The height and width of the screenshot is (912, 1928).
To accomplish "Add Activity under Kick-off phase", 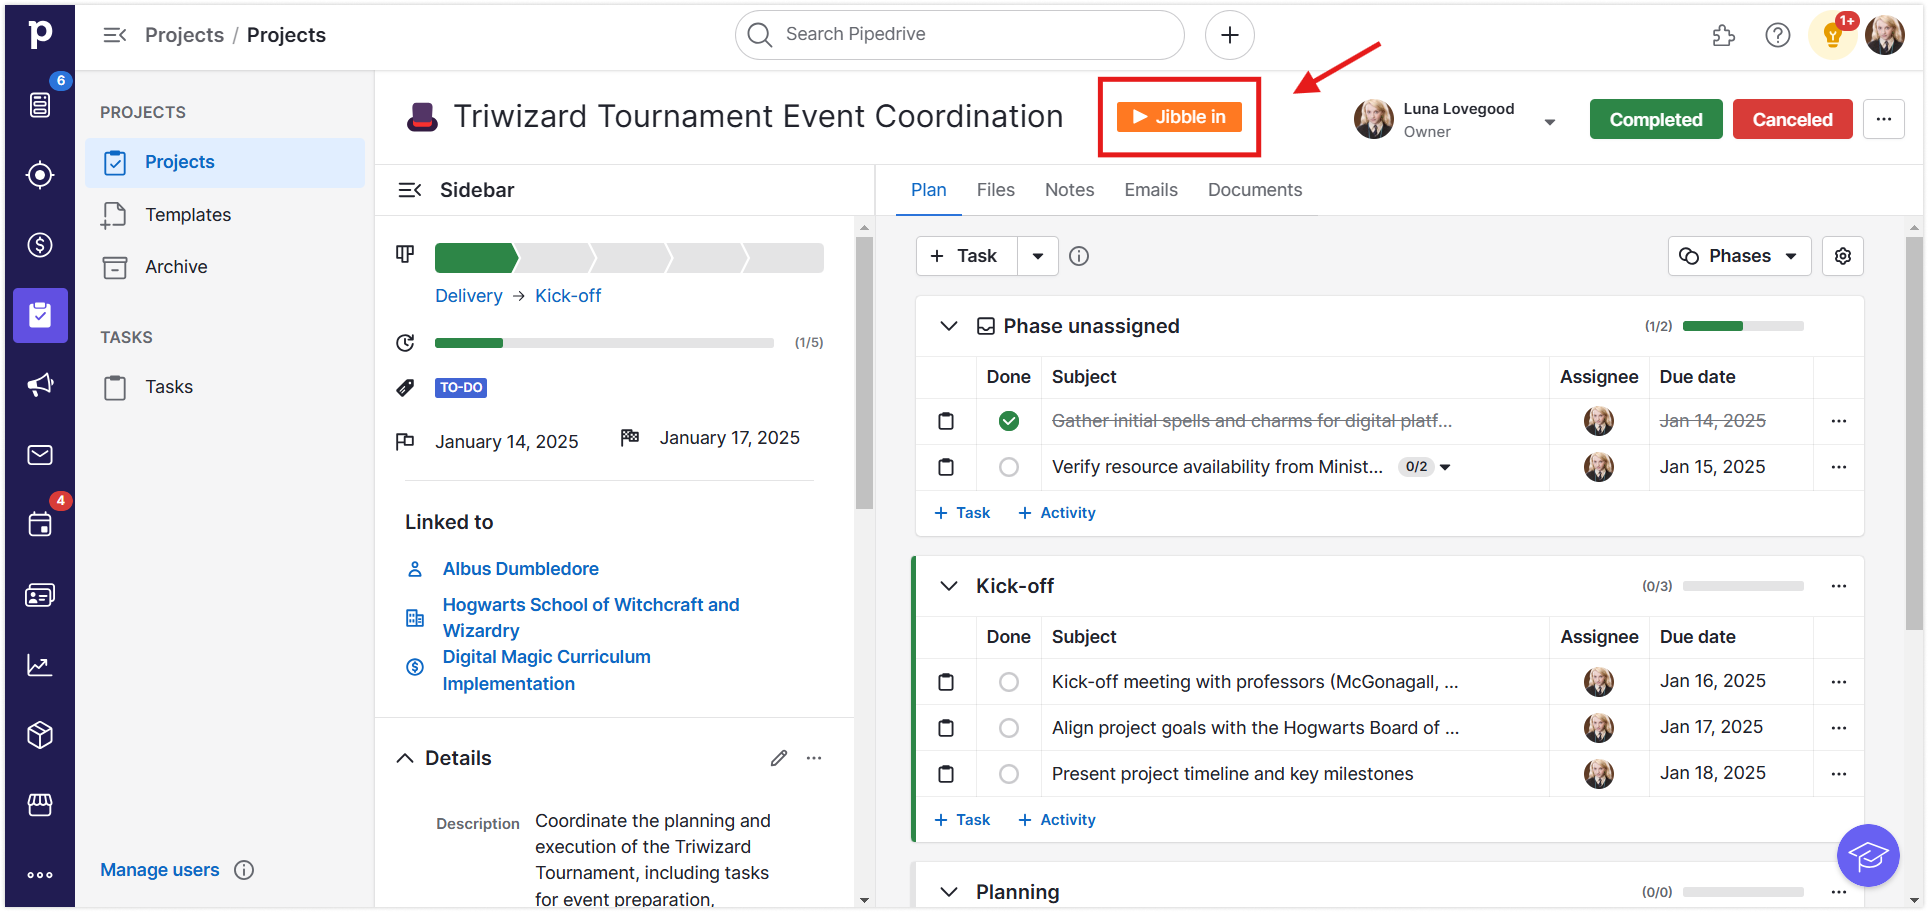I will tap(1057, 820).
